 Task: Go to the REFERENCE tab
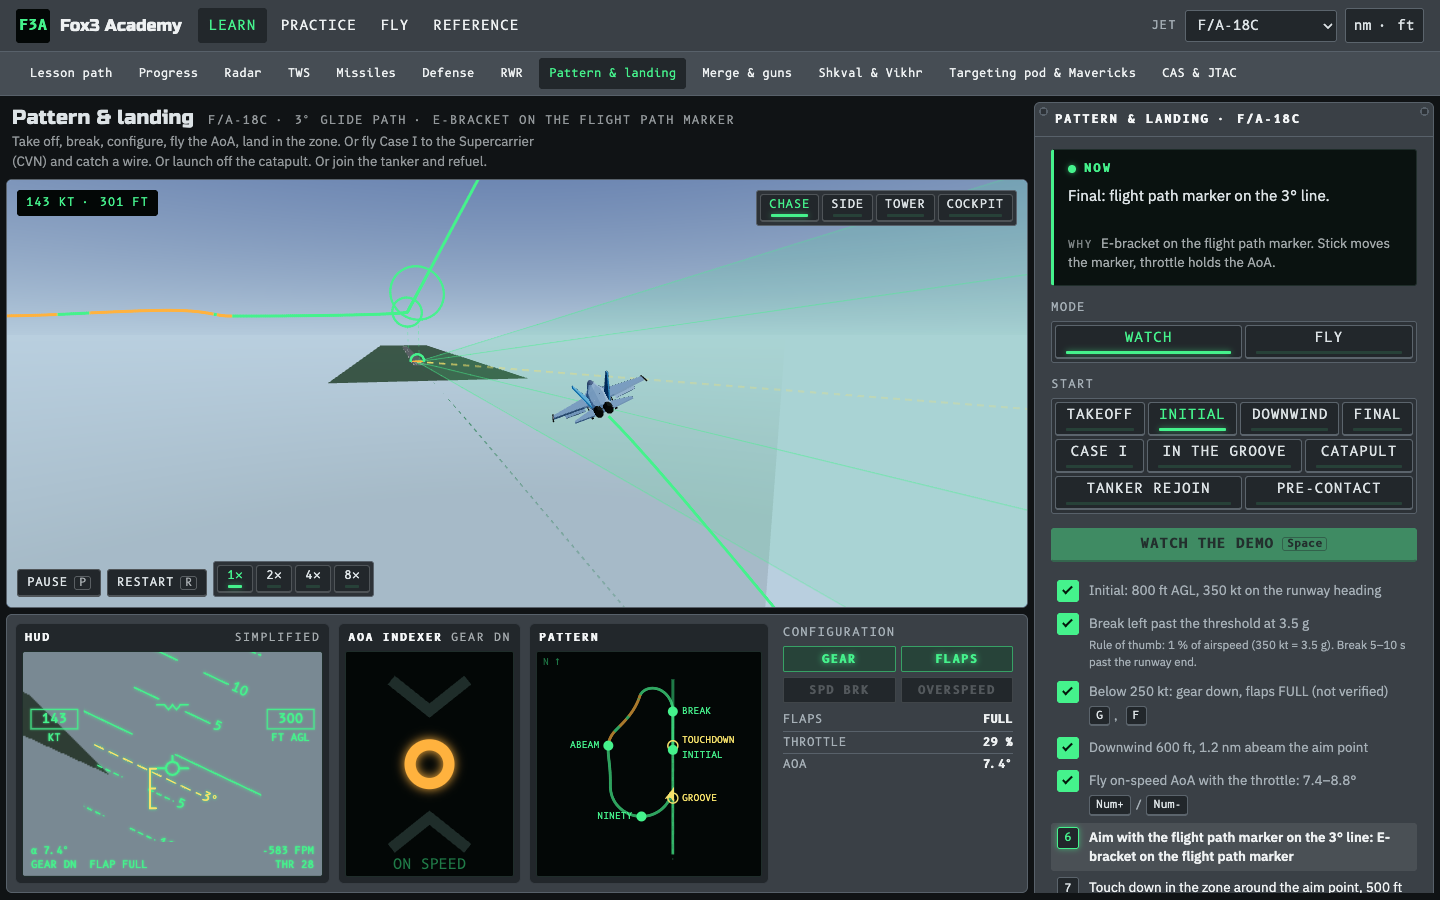tap(476, 26)
